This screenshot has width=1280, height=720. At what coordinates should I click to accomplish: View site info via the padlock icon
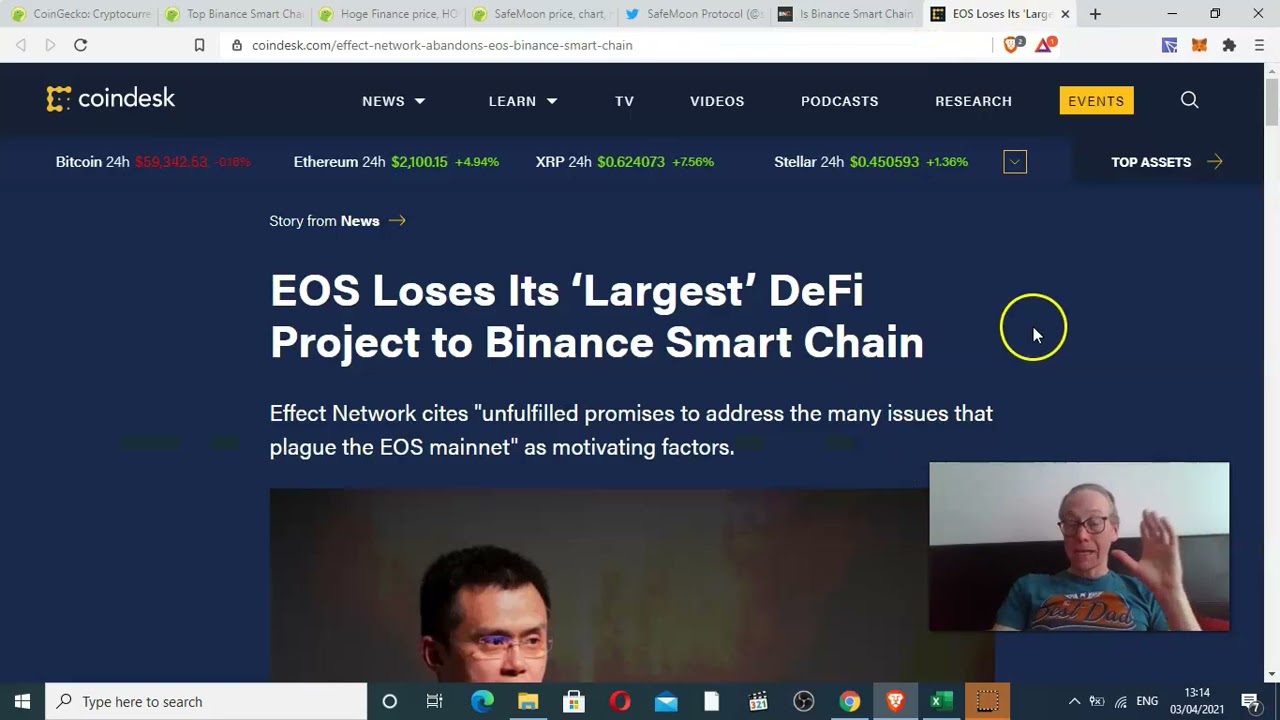click(236, 45)
